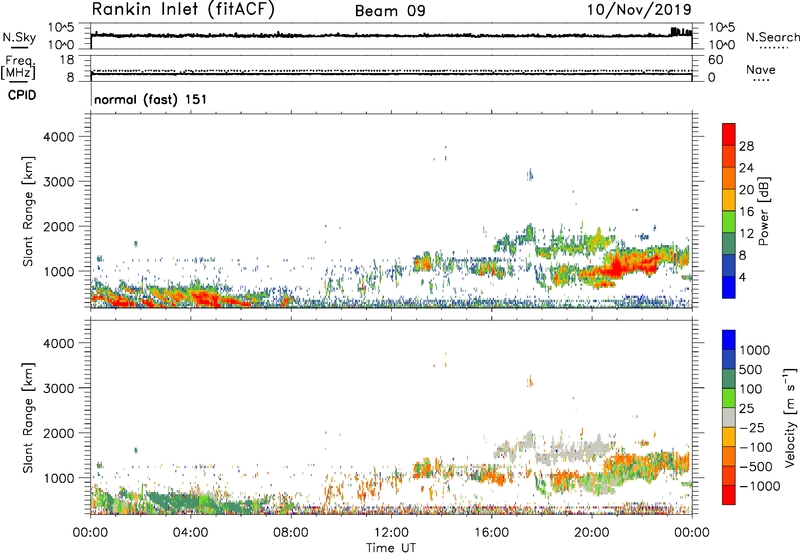800x554 pixels.
Task: Click the 'N.Search' legend label
Action: tap(773, 37)
